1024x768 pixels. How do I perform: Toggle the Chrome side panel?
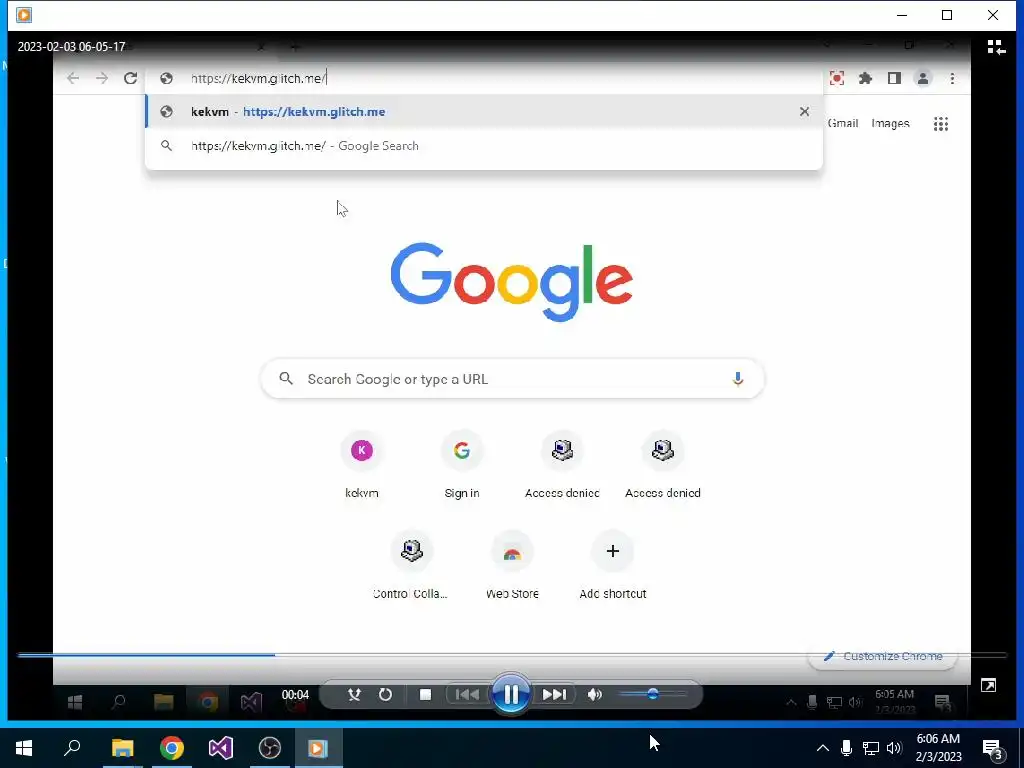(894, 78)
